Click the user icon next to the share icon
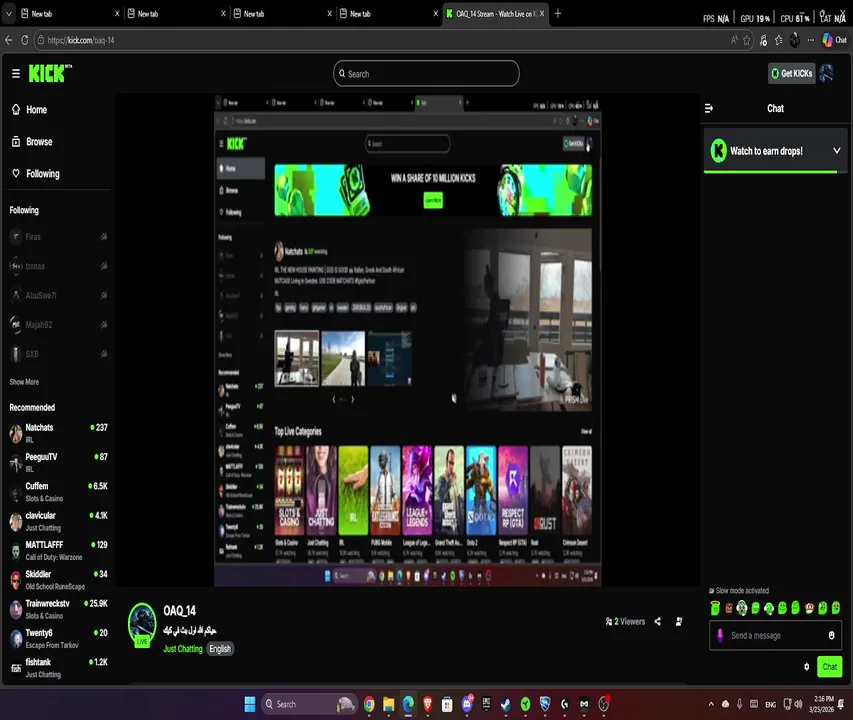853x720 pixels. pyautogui.click(x=679, y=621)
